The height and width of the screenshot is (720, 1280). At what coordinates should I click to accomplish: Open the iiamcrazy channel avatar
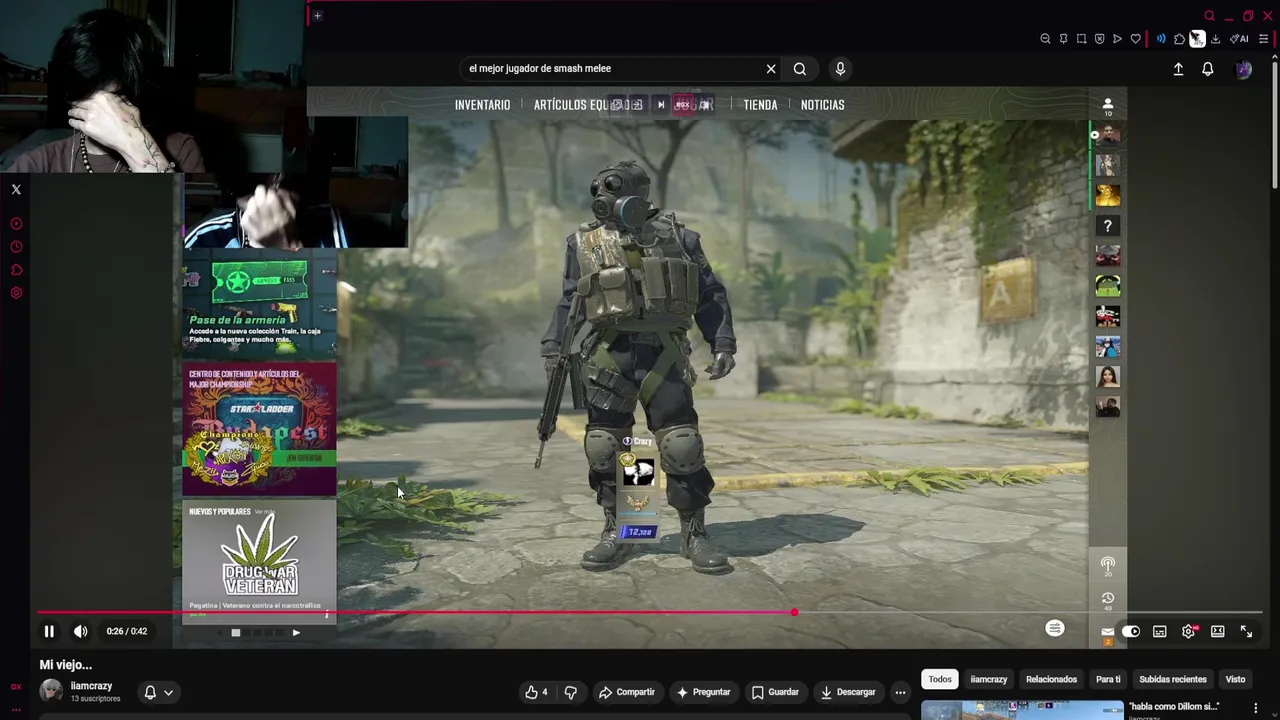click(x=51, y=691)
